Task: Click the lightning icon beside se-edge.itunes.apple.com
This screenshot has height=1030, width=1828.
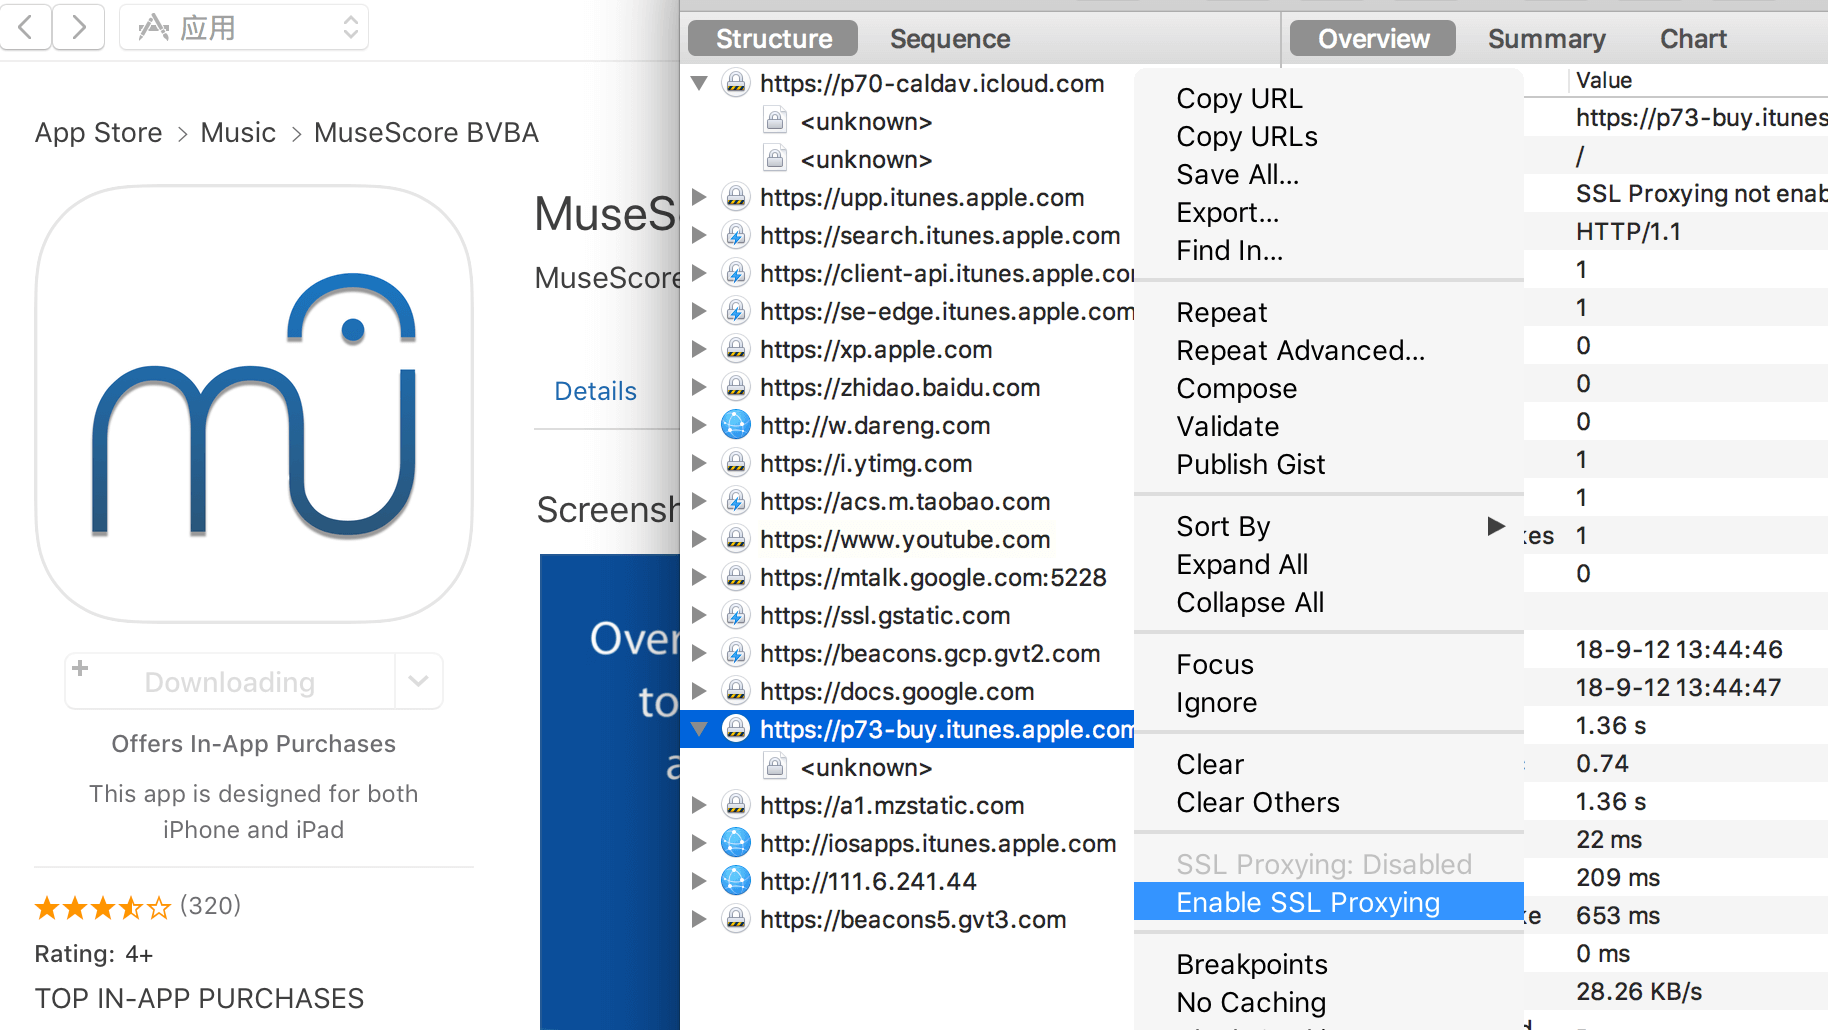Action: [736, 311]
